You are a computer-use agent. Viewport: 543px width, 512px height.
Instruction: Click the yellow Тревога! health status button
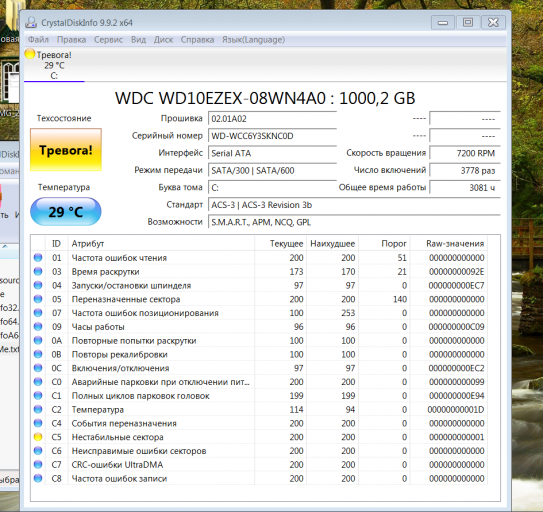66,150
